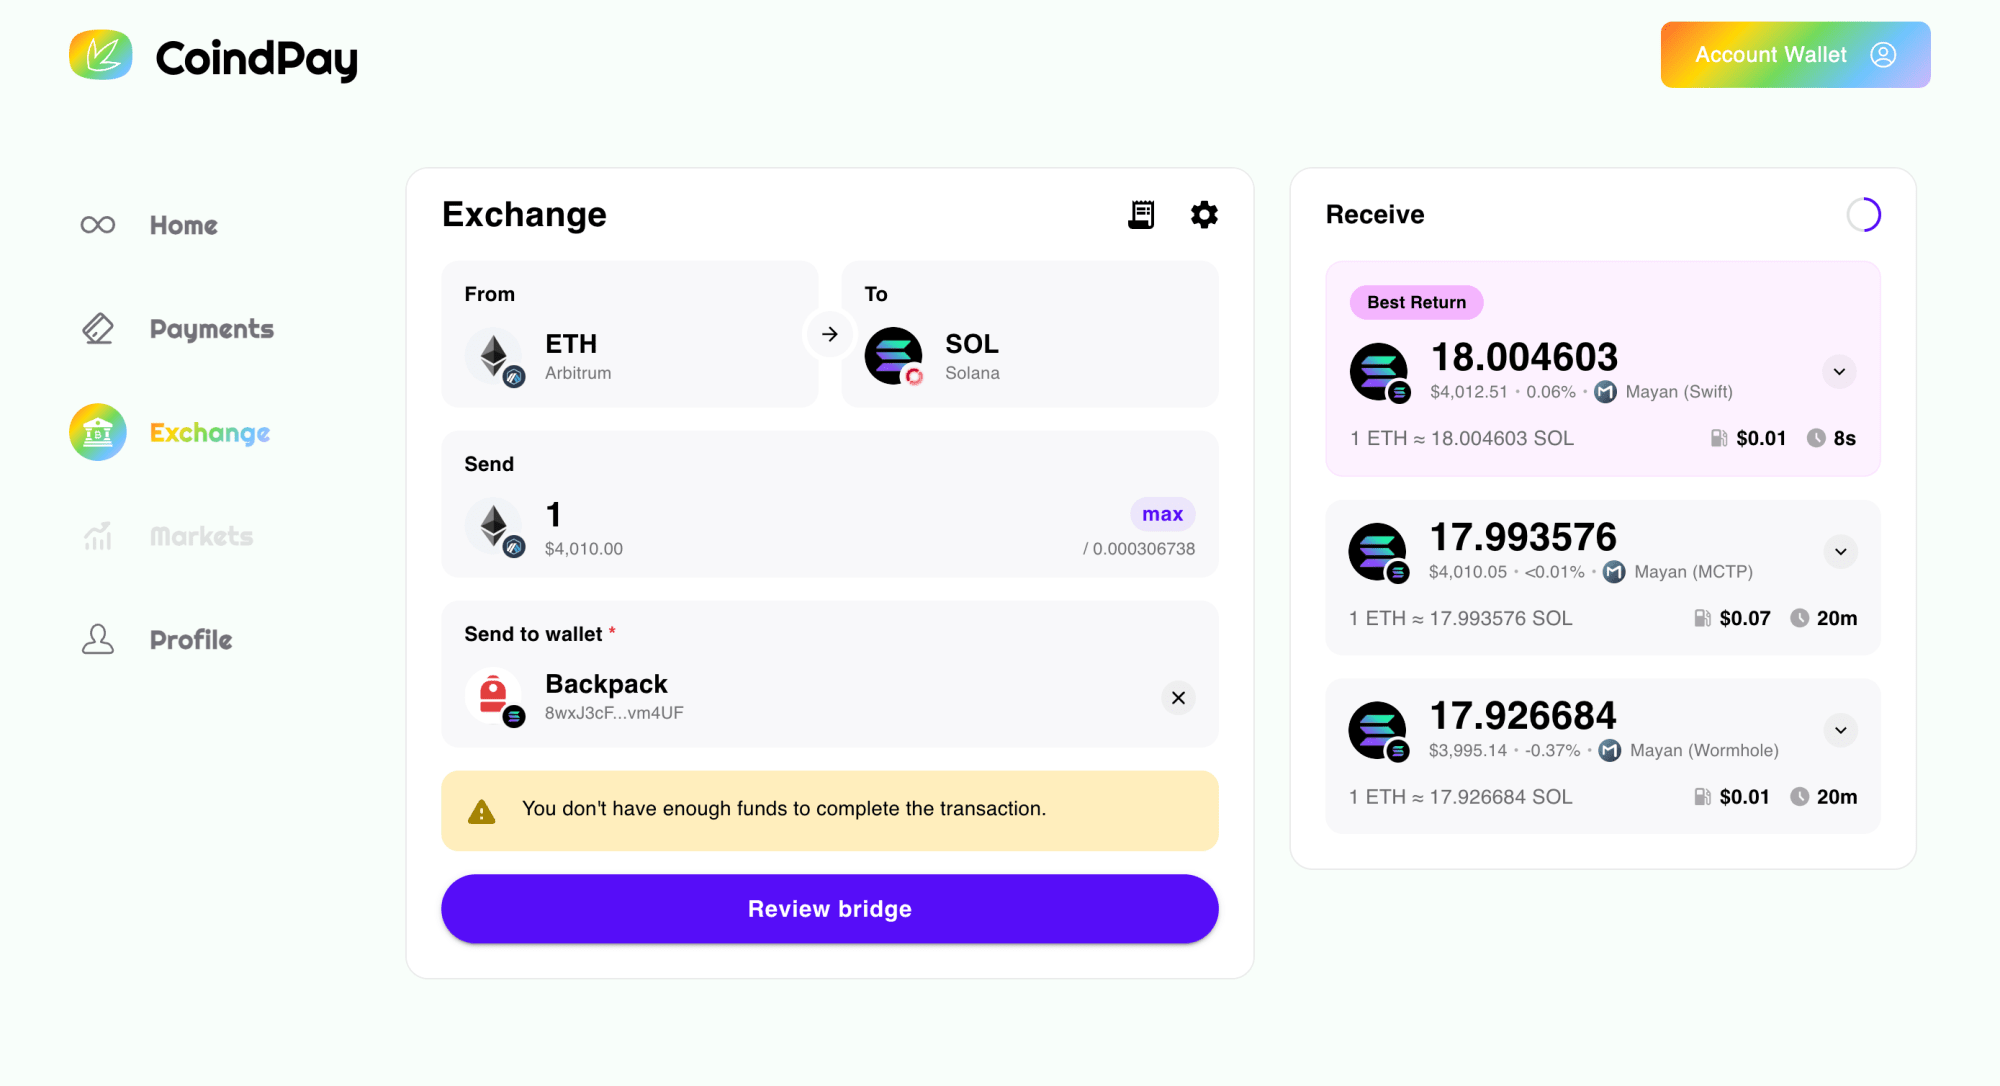
Task: Apply the max send amount
Action: pos(1162,513)
